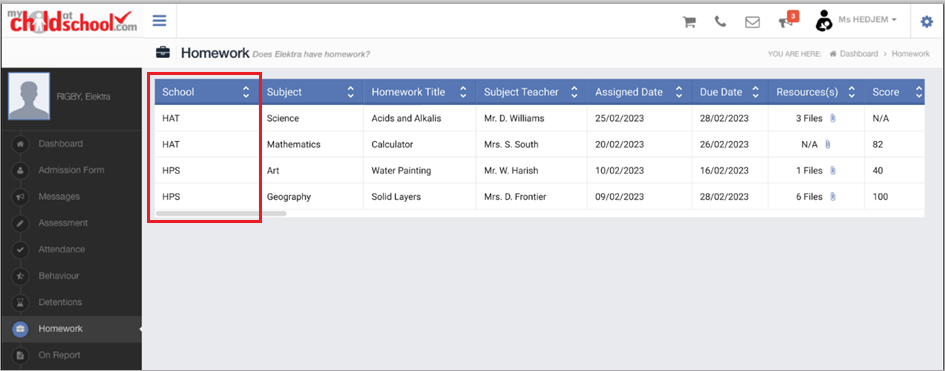Image resolution: width=945 pixels, height=371 pixels.
Task: Click teacher Mr. W. Harish cell
Action: point(511,170)
